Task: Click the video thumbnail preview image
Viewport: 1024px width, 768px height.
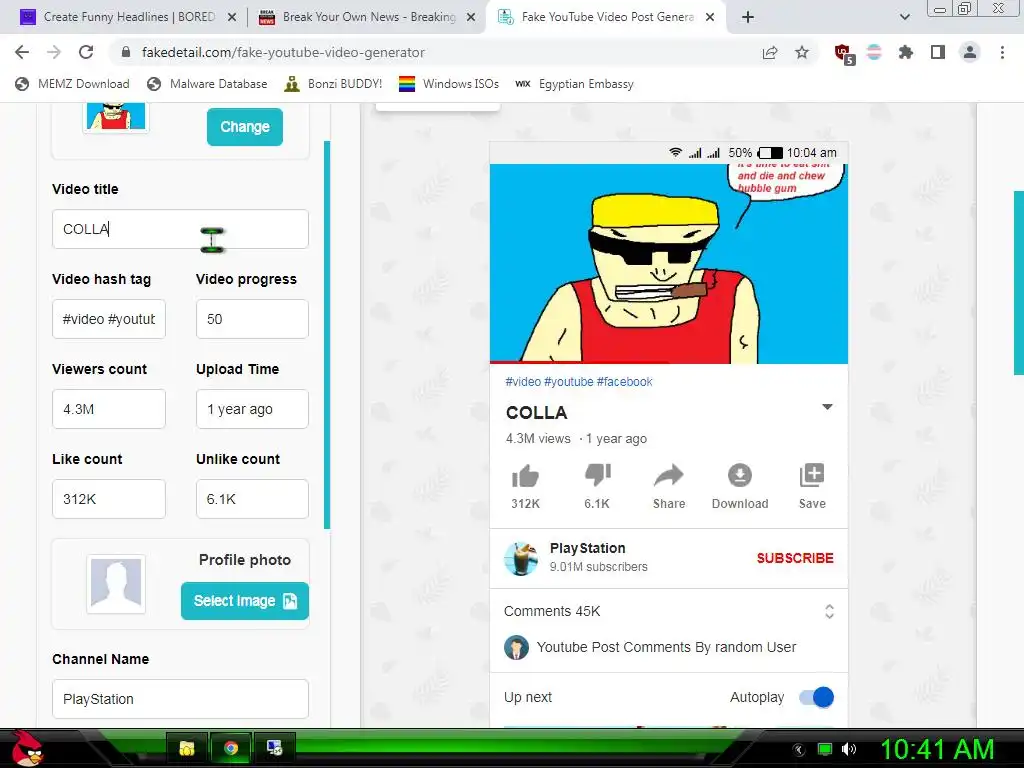Action: [669, 263]
